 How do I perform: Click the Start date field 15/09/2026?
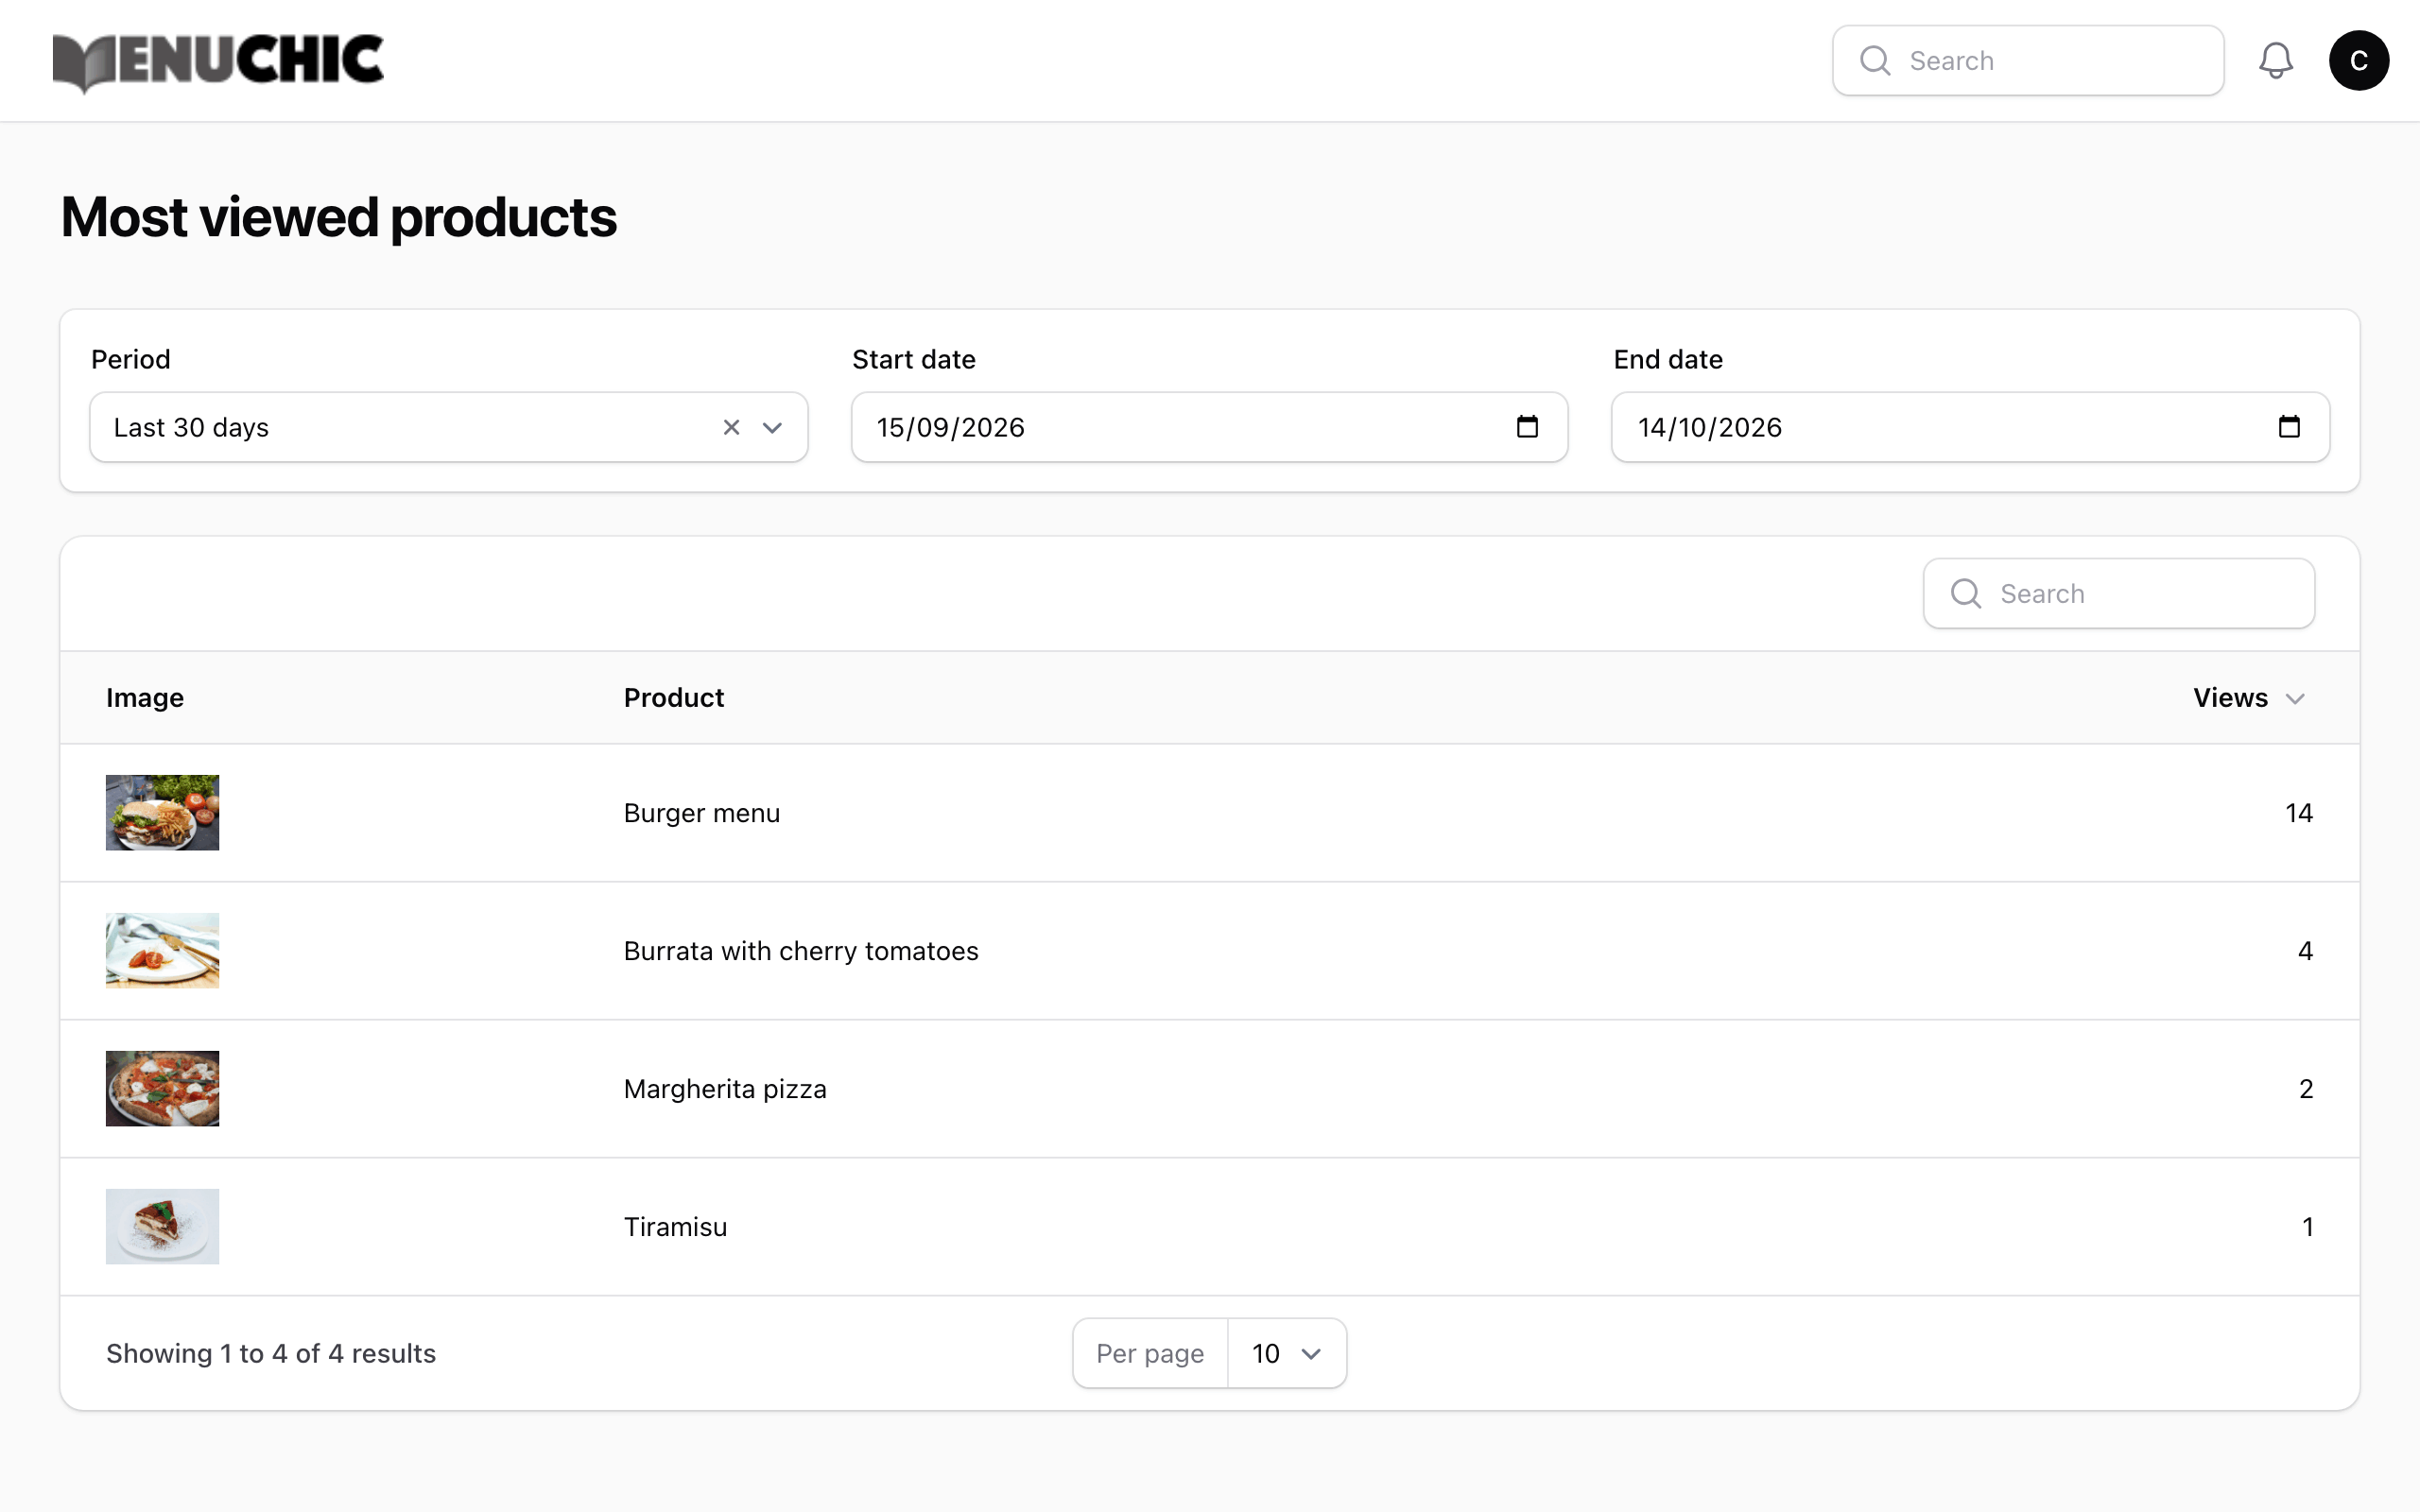coord(1209,427)
